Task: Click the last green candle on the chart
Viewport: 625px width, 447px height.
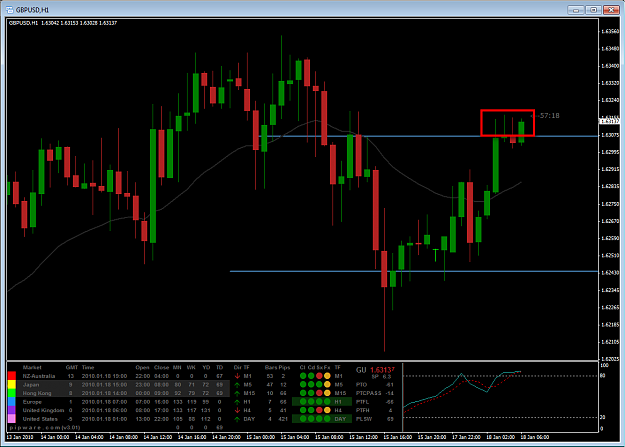Action: [x=521, y=132]
